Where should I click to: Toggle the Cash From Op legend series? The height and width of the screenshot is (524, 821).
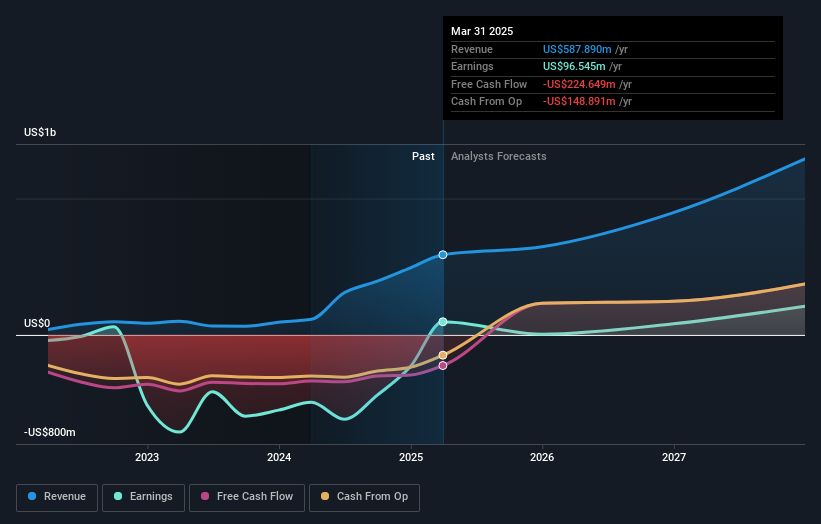[x=364, y=497]
